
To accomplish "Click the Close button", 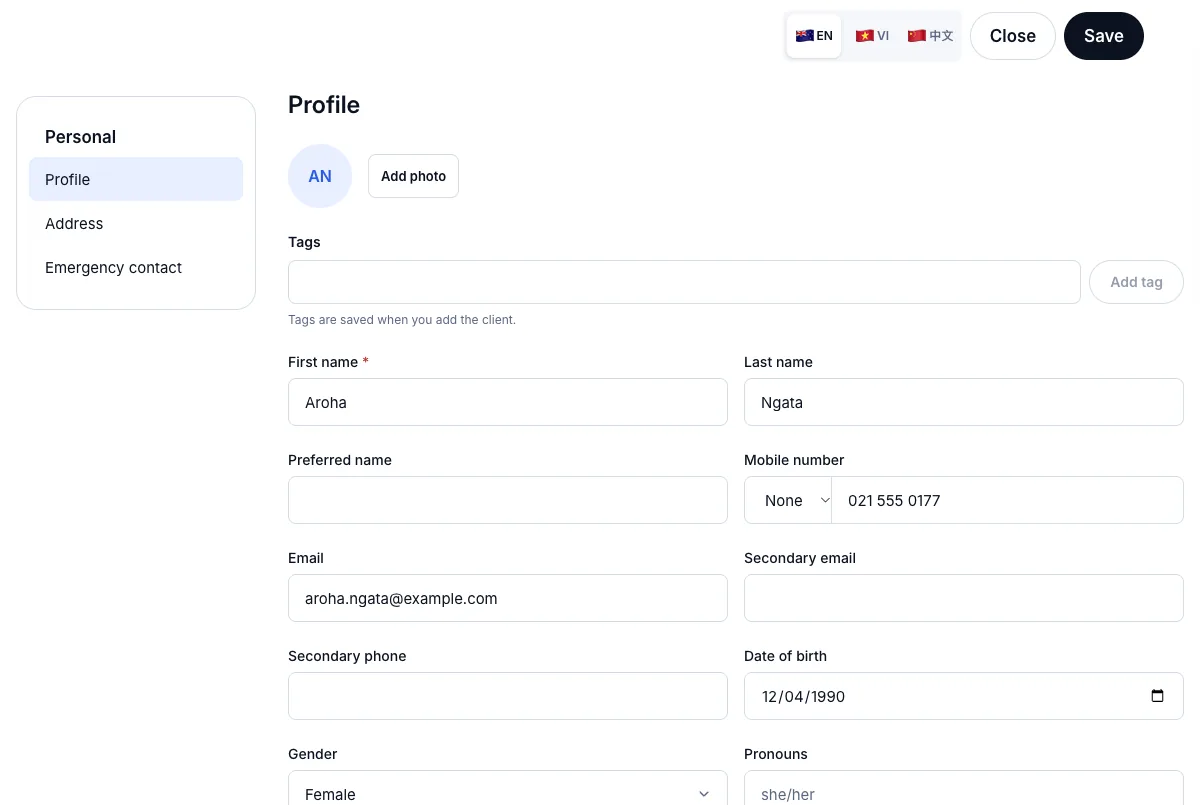I will click(1012, 36).
